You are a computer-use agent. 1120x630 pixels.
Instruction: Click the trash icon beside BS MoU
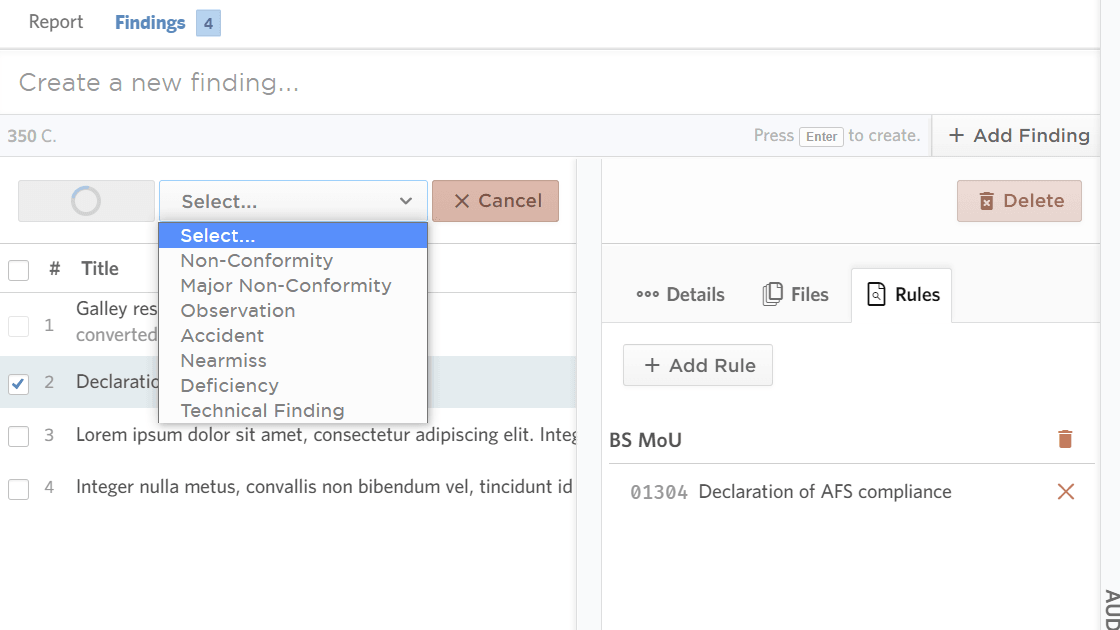(1065, 439)
